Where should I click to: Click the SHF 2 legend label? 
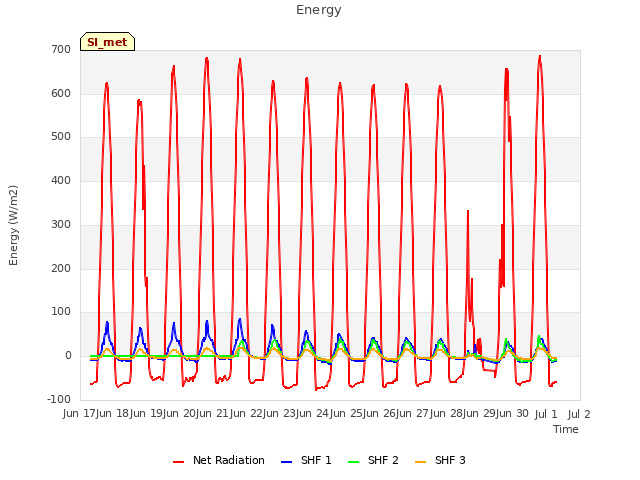(x=383, y=460)
